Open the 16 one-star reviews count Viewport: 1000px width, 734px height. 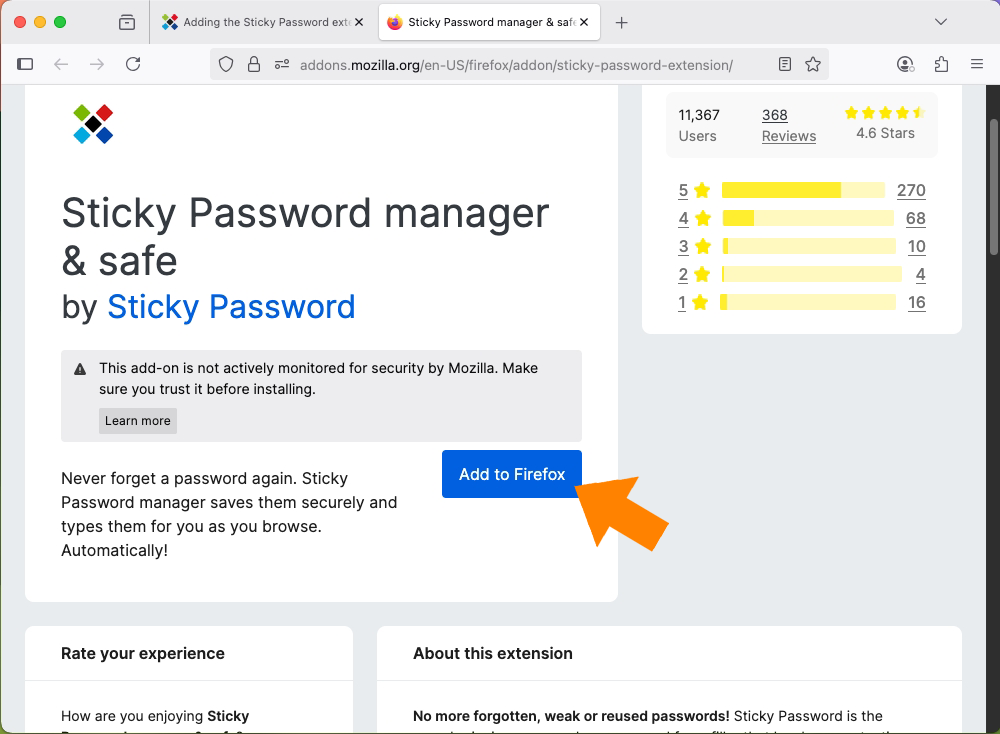point(916,302)
